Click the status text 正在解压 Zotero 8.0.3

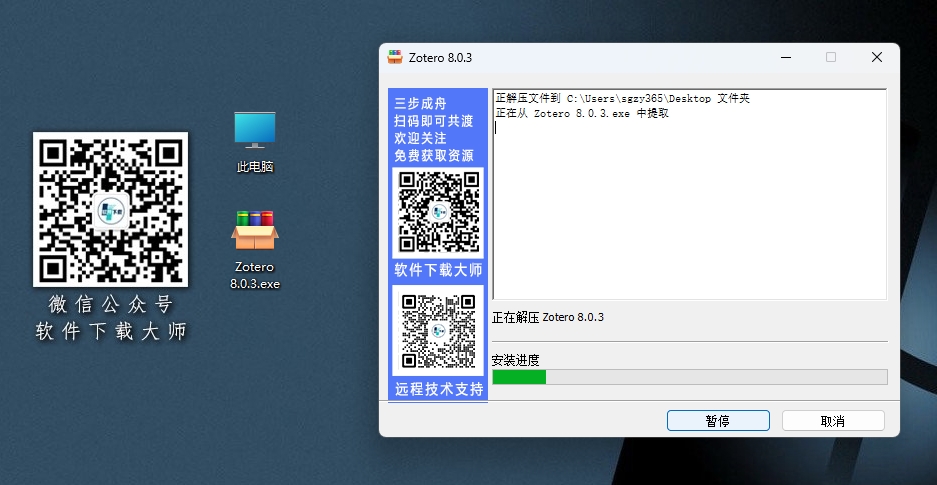[x=547, y=317]
